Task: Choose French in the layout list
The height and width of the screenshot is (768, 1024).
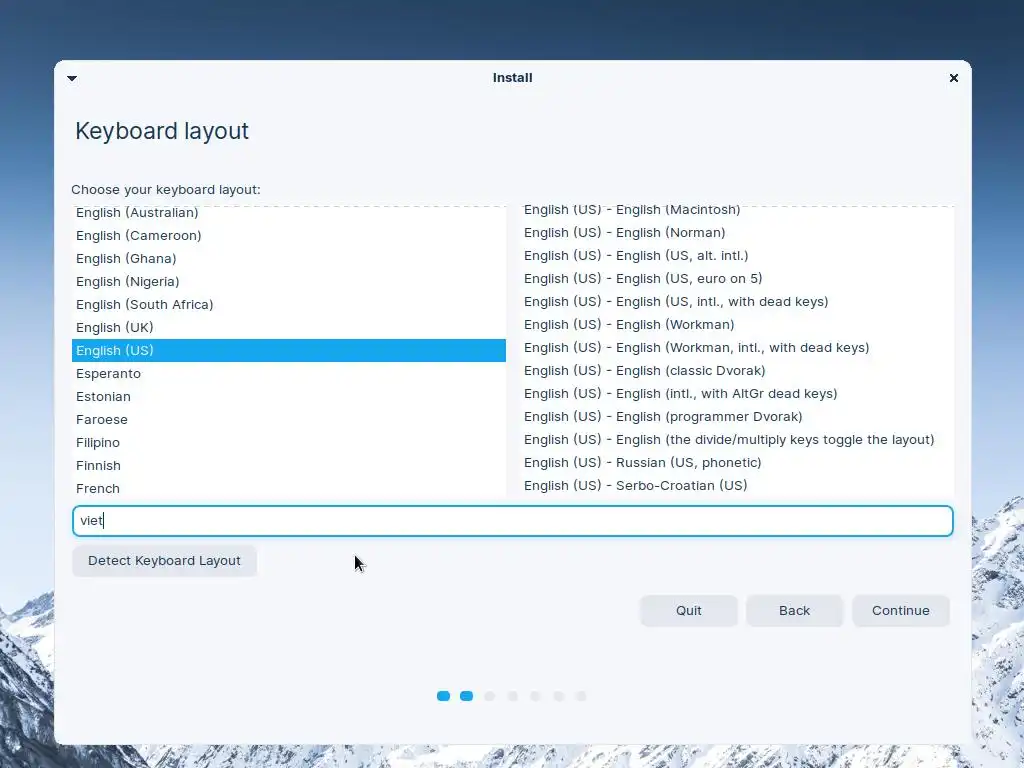Action: coord(289,488)
